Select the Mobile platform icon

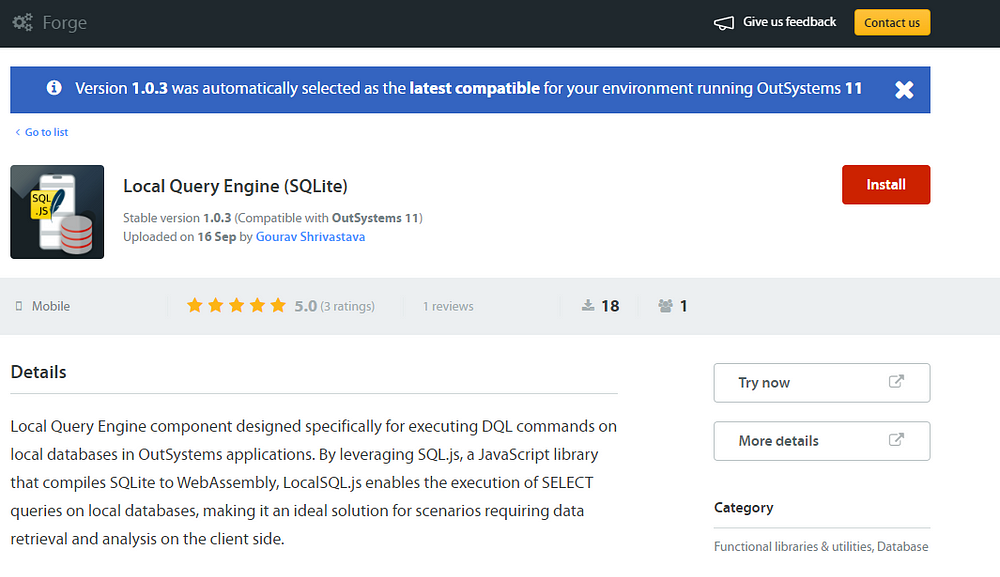point(17,306)
